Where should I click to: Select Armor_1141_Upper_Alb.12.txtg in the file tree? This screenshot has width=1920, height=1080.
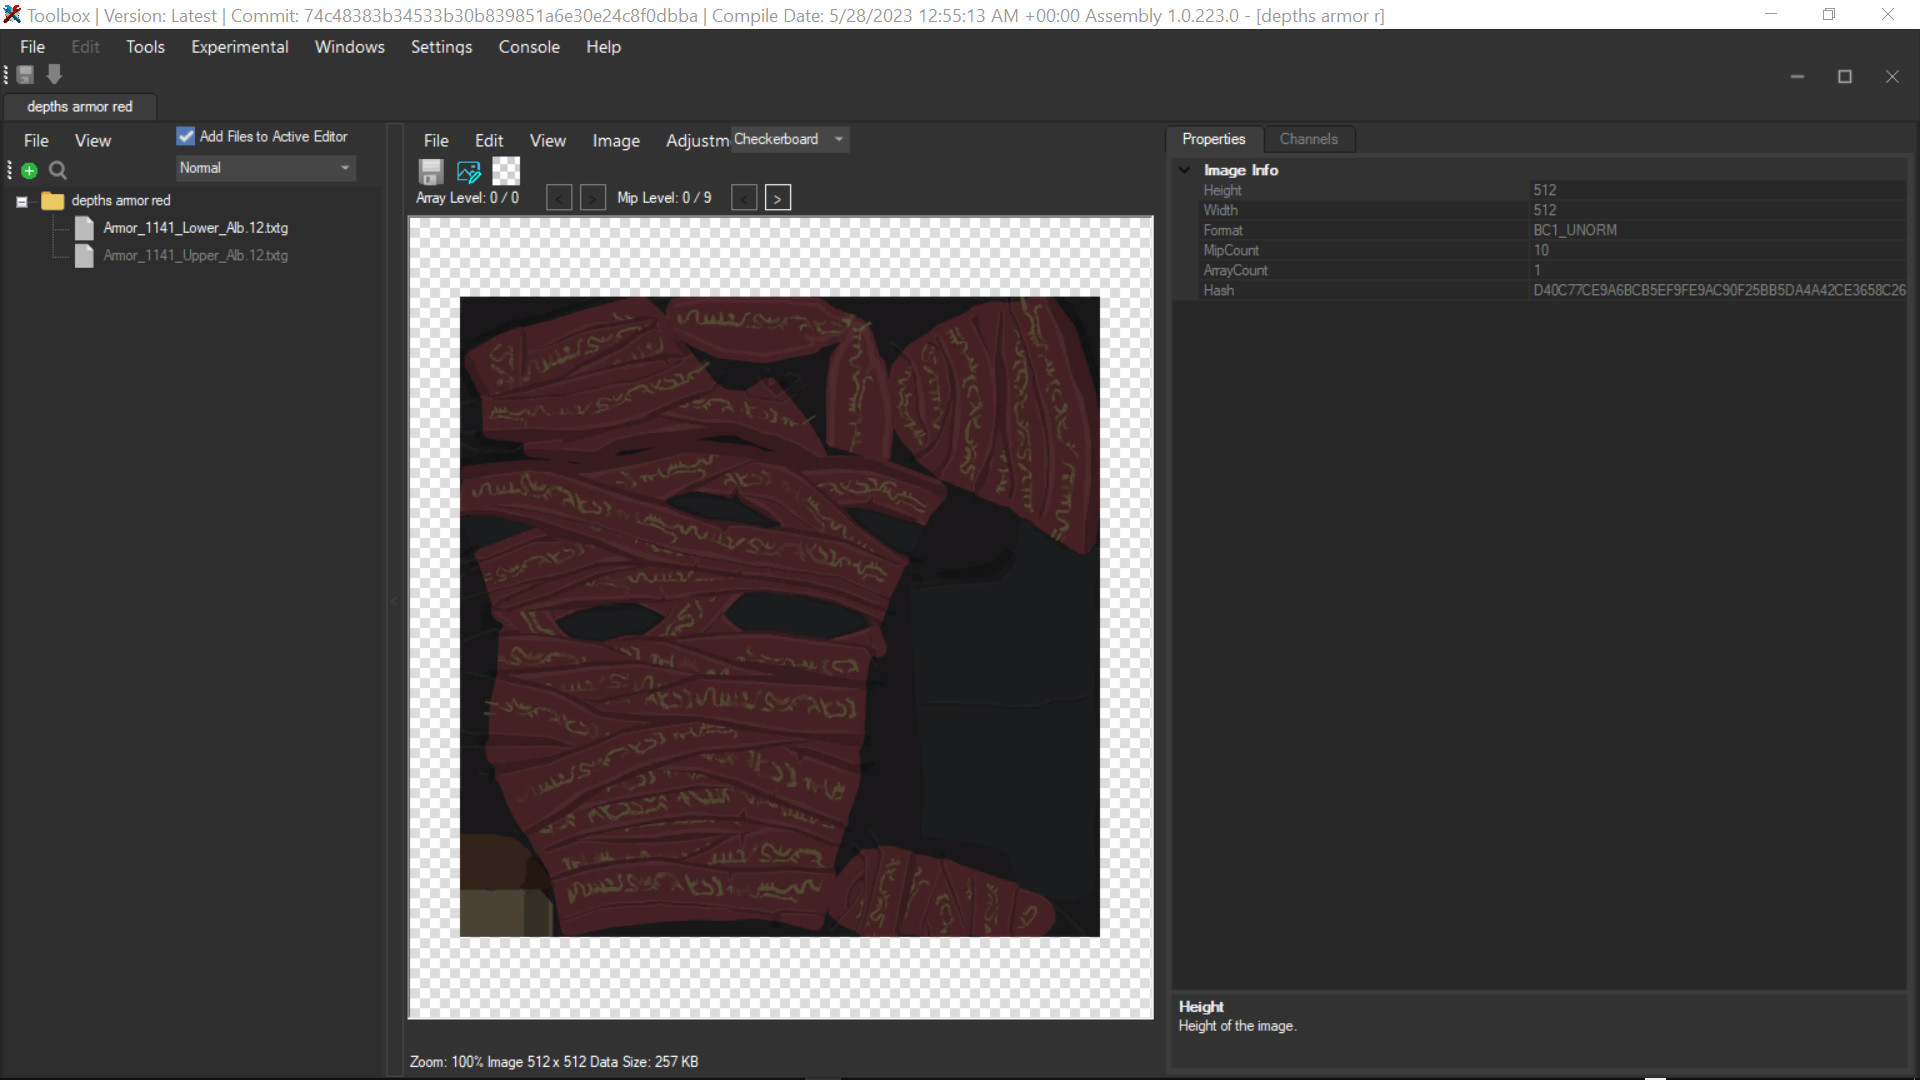(196, 255)
